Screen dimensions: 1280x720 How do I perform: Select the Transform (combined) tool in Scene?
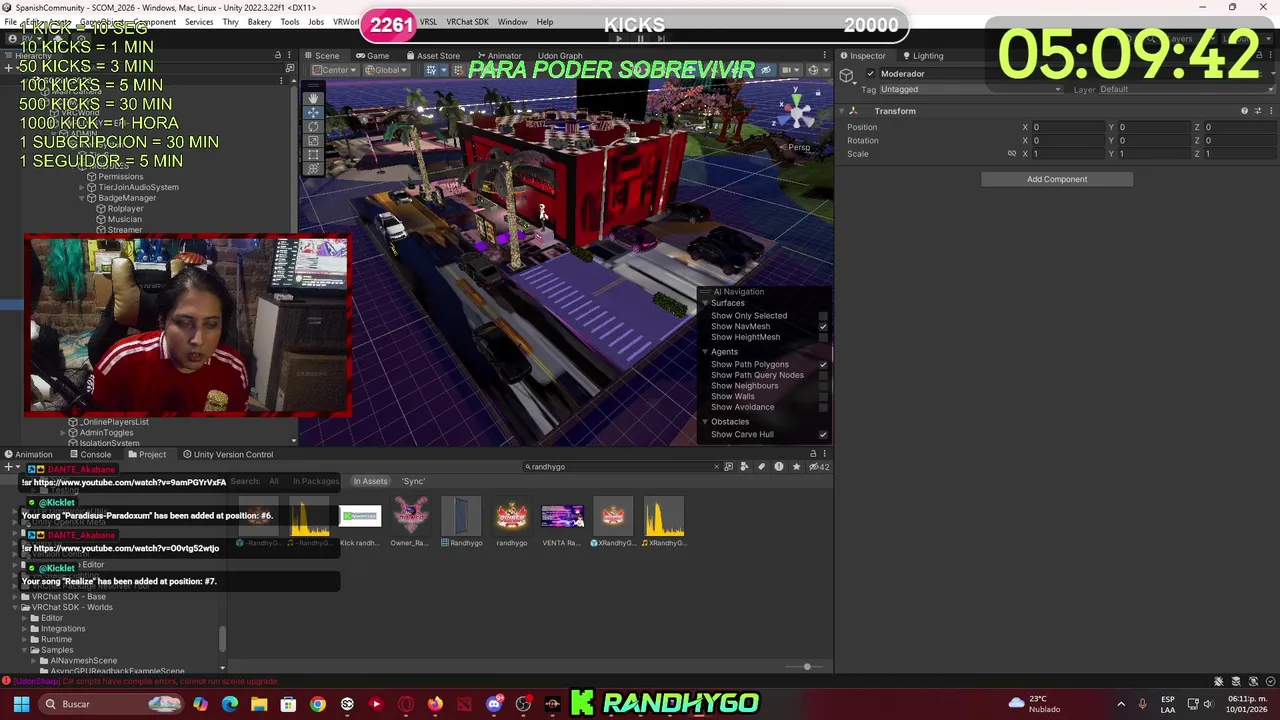(313, 168)
